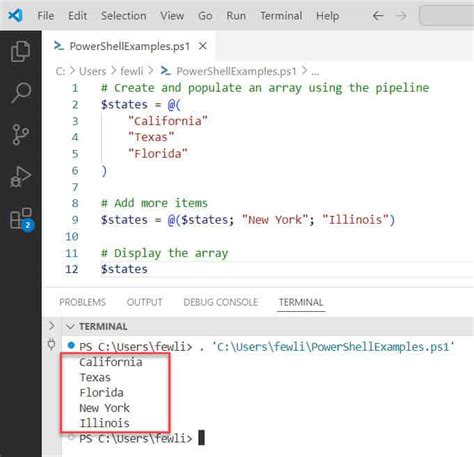The height and width of the screenshot is (457, 474).
Task: Open the Search view in the activity bar
Action: pyautogui.click(x=21, y=93)
